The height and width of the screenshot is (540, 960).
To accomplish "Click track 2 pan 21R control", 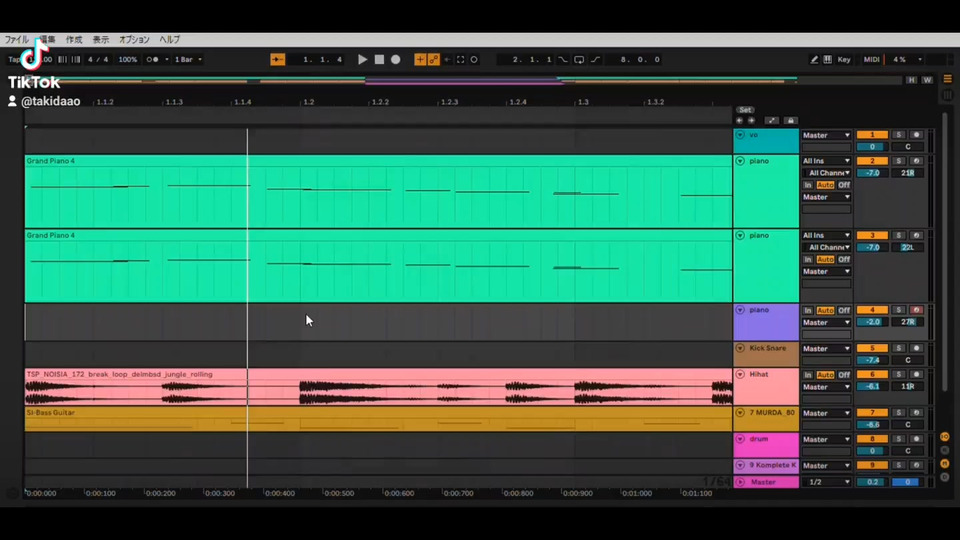I will 907,173.
